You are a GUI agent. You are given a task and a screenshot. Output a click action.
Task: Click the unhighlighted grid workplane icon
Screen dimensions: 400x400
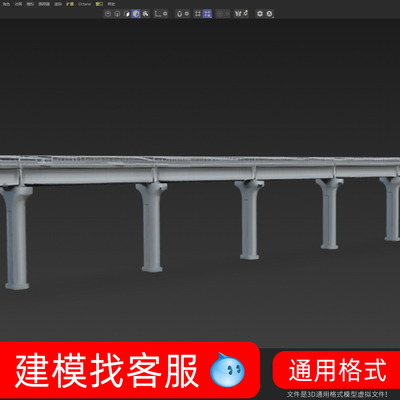click(x=198, y=14)
